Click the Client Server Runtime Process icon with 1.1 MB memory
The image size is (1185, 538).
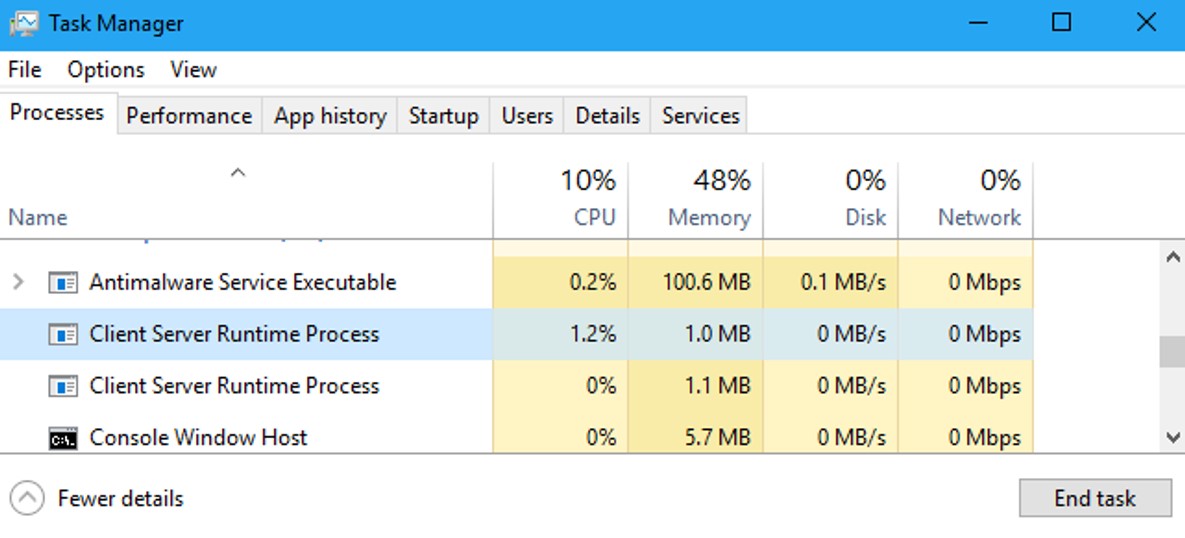pos(63,386)
